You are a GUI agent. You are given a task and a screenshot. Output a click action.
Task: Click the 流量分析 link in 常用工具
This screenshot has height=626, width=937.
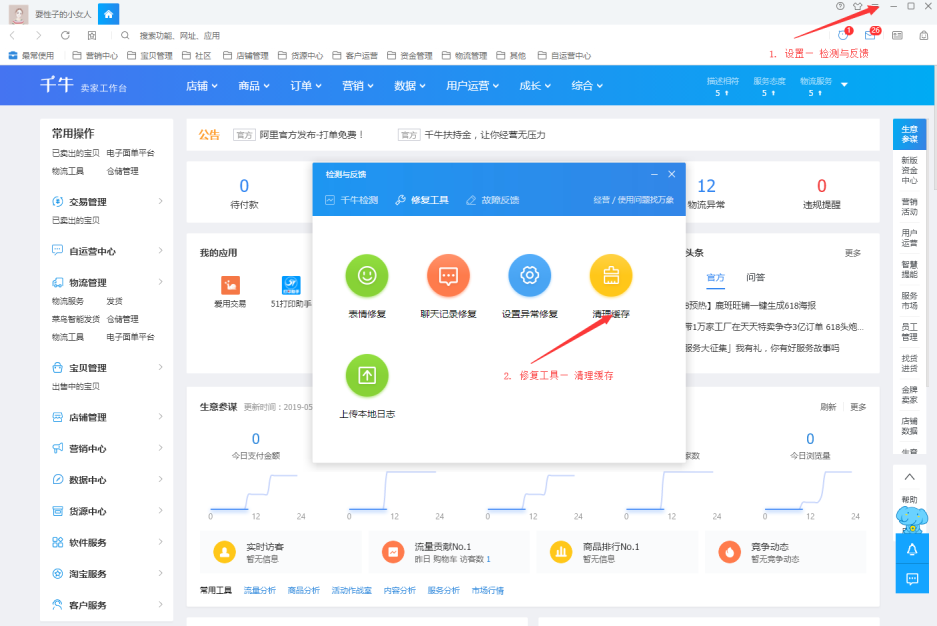pos(260,591)
